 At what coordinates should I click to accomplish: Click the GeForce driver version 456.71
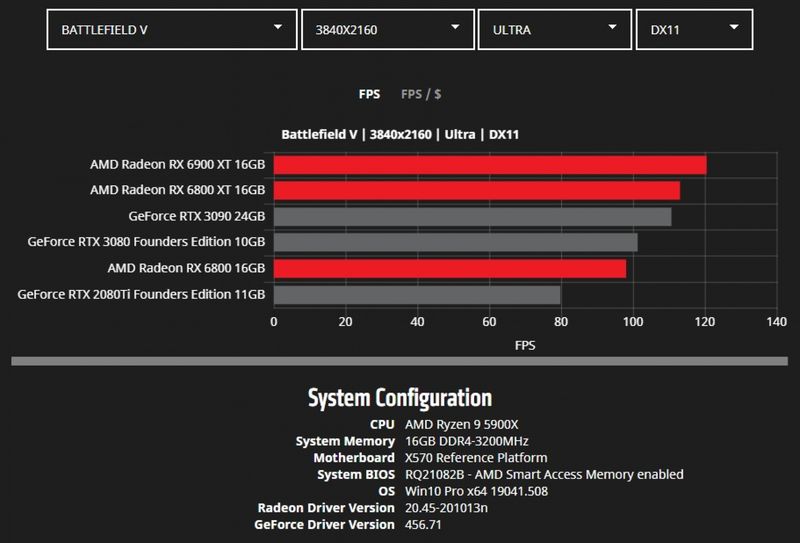(423, 525)
